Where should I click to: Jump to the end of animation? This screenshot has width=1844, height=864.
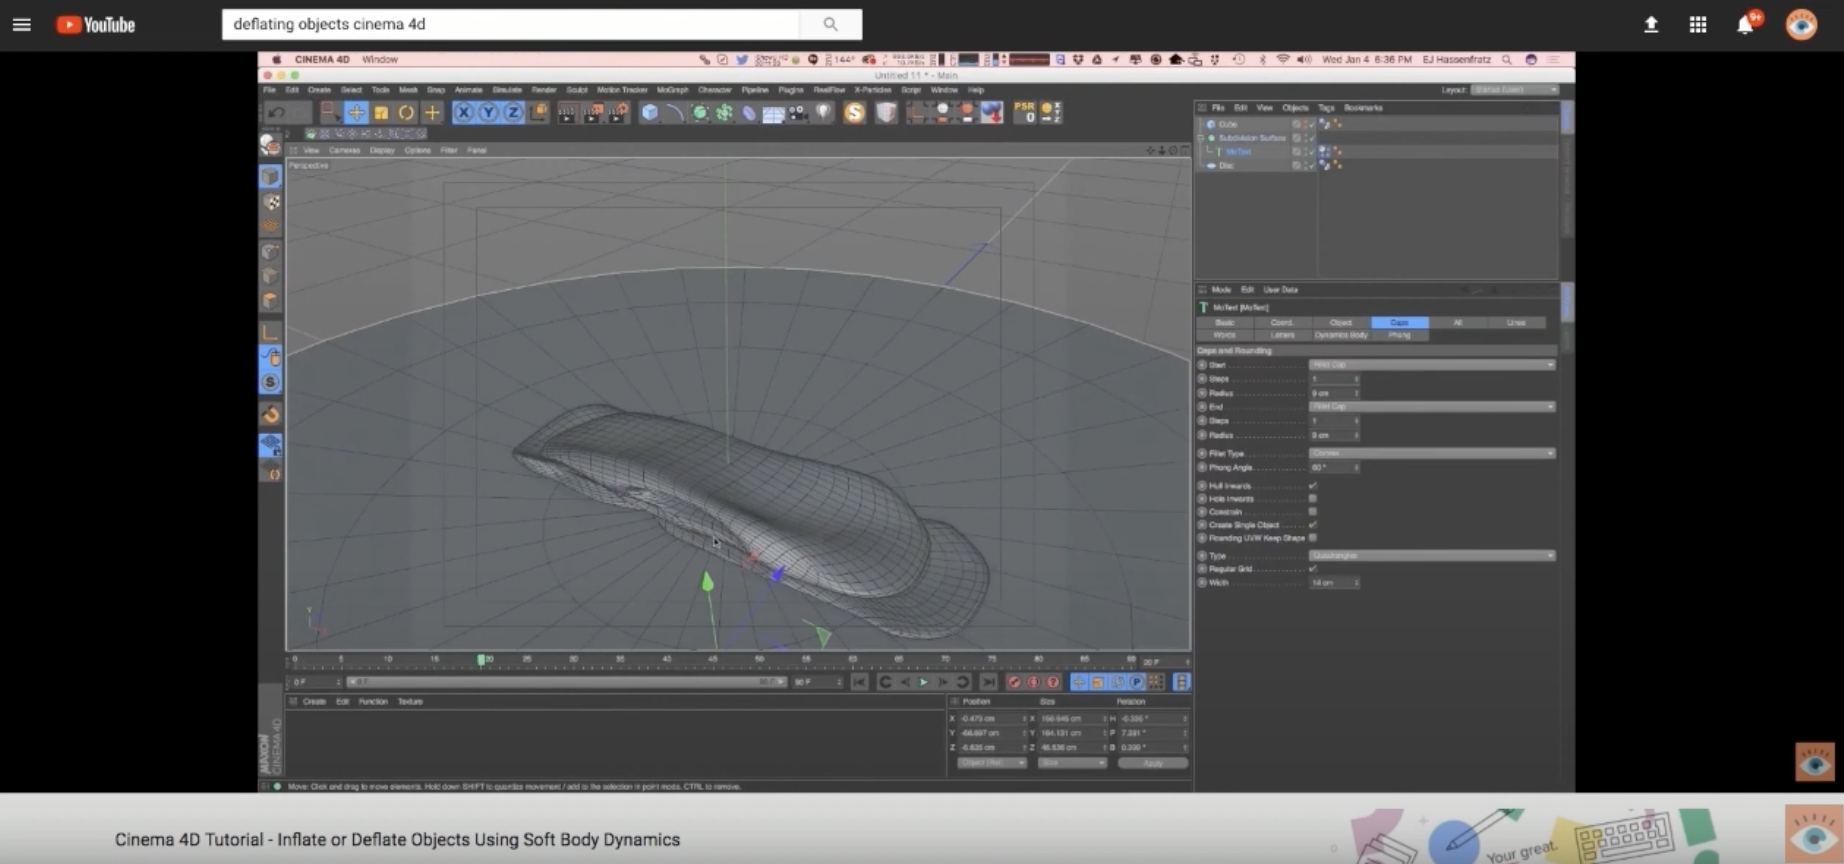pos(988,682)
